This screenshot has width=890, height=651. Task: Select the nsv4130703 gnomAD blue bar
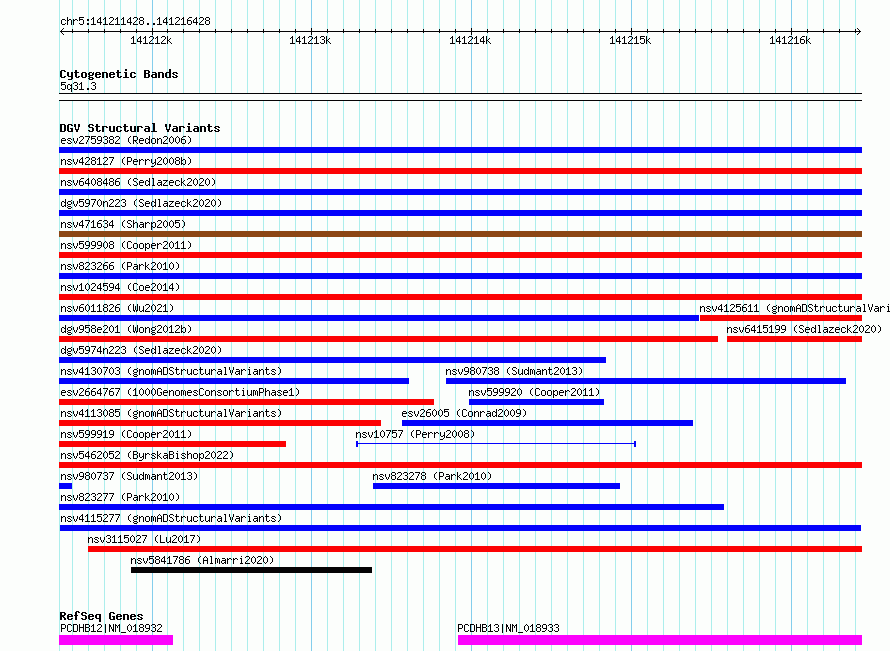pyautogui.click(x=234, y=381)
